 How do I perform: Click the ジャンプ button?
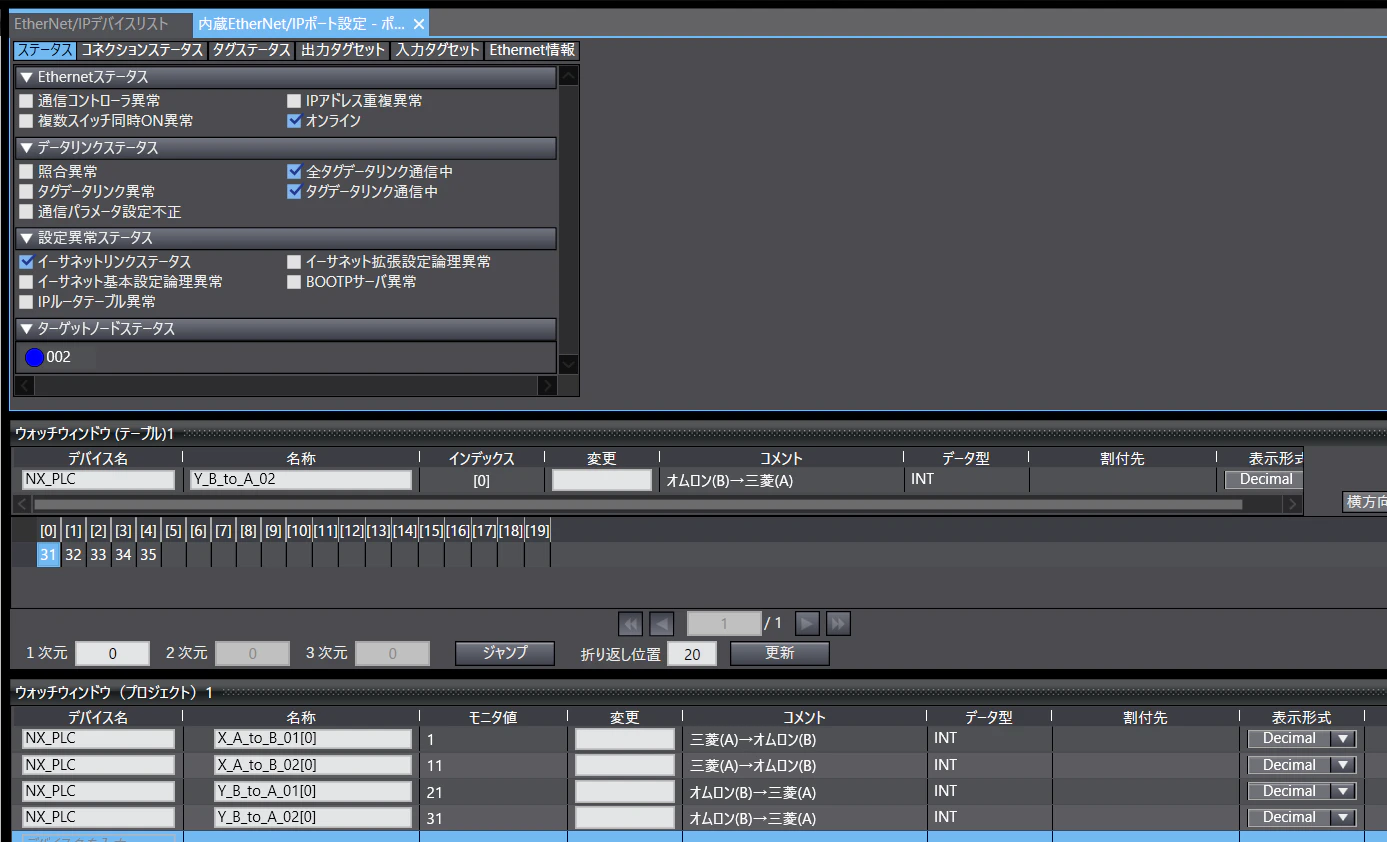pyautogui.click(x=505, y=653)
